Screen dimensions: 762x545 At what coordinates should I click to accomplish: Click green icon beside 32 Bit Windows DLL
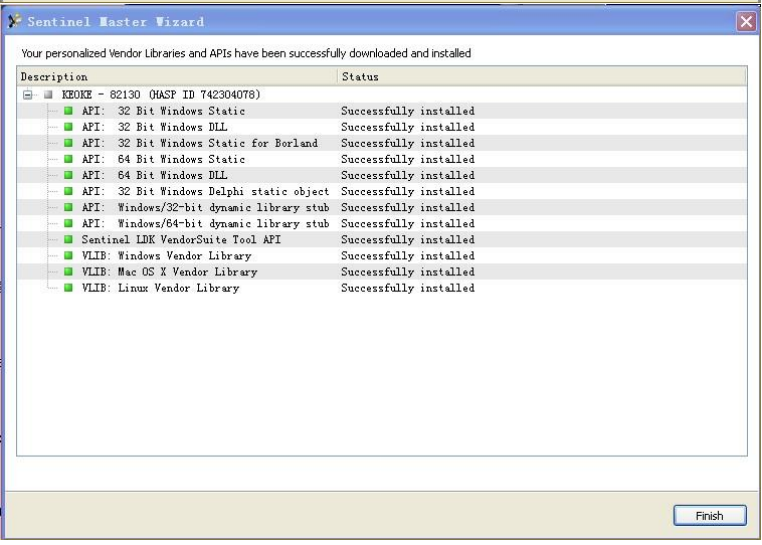point(69,127)
